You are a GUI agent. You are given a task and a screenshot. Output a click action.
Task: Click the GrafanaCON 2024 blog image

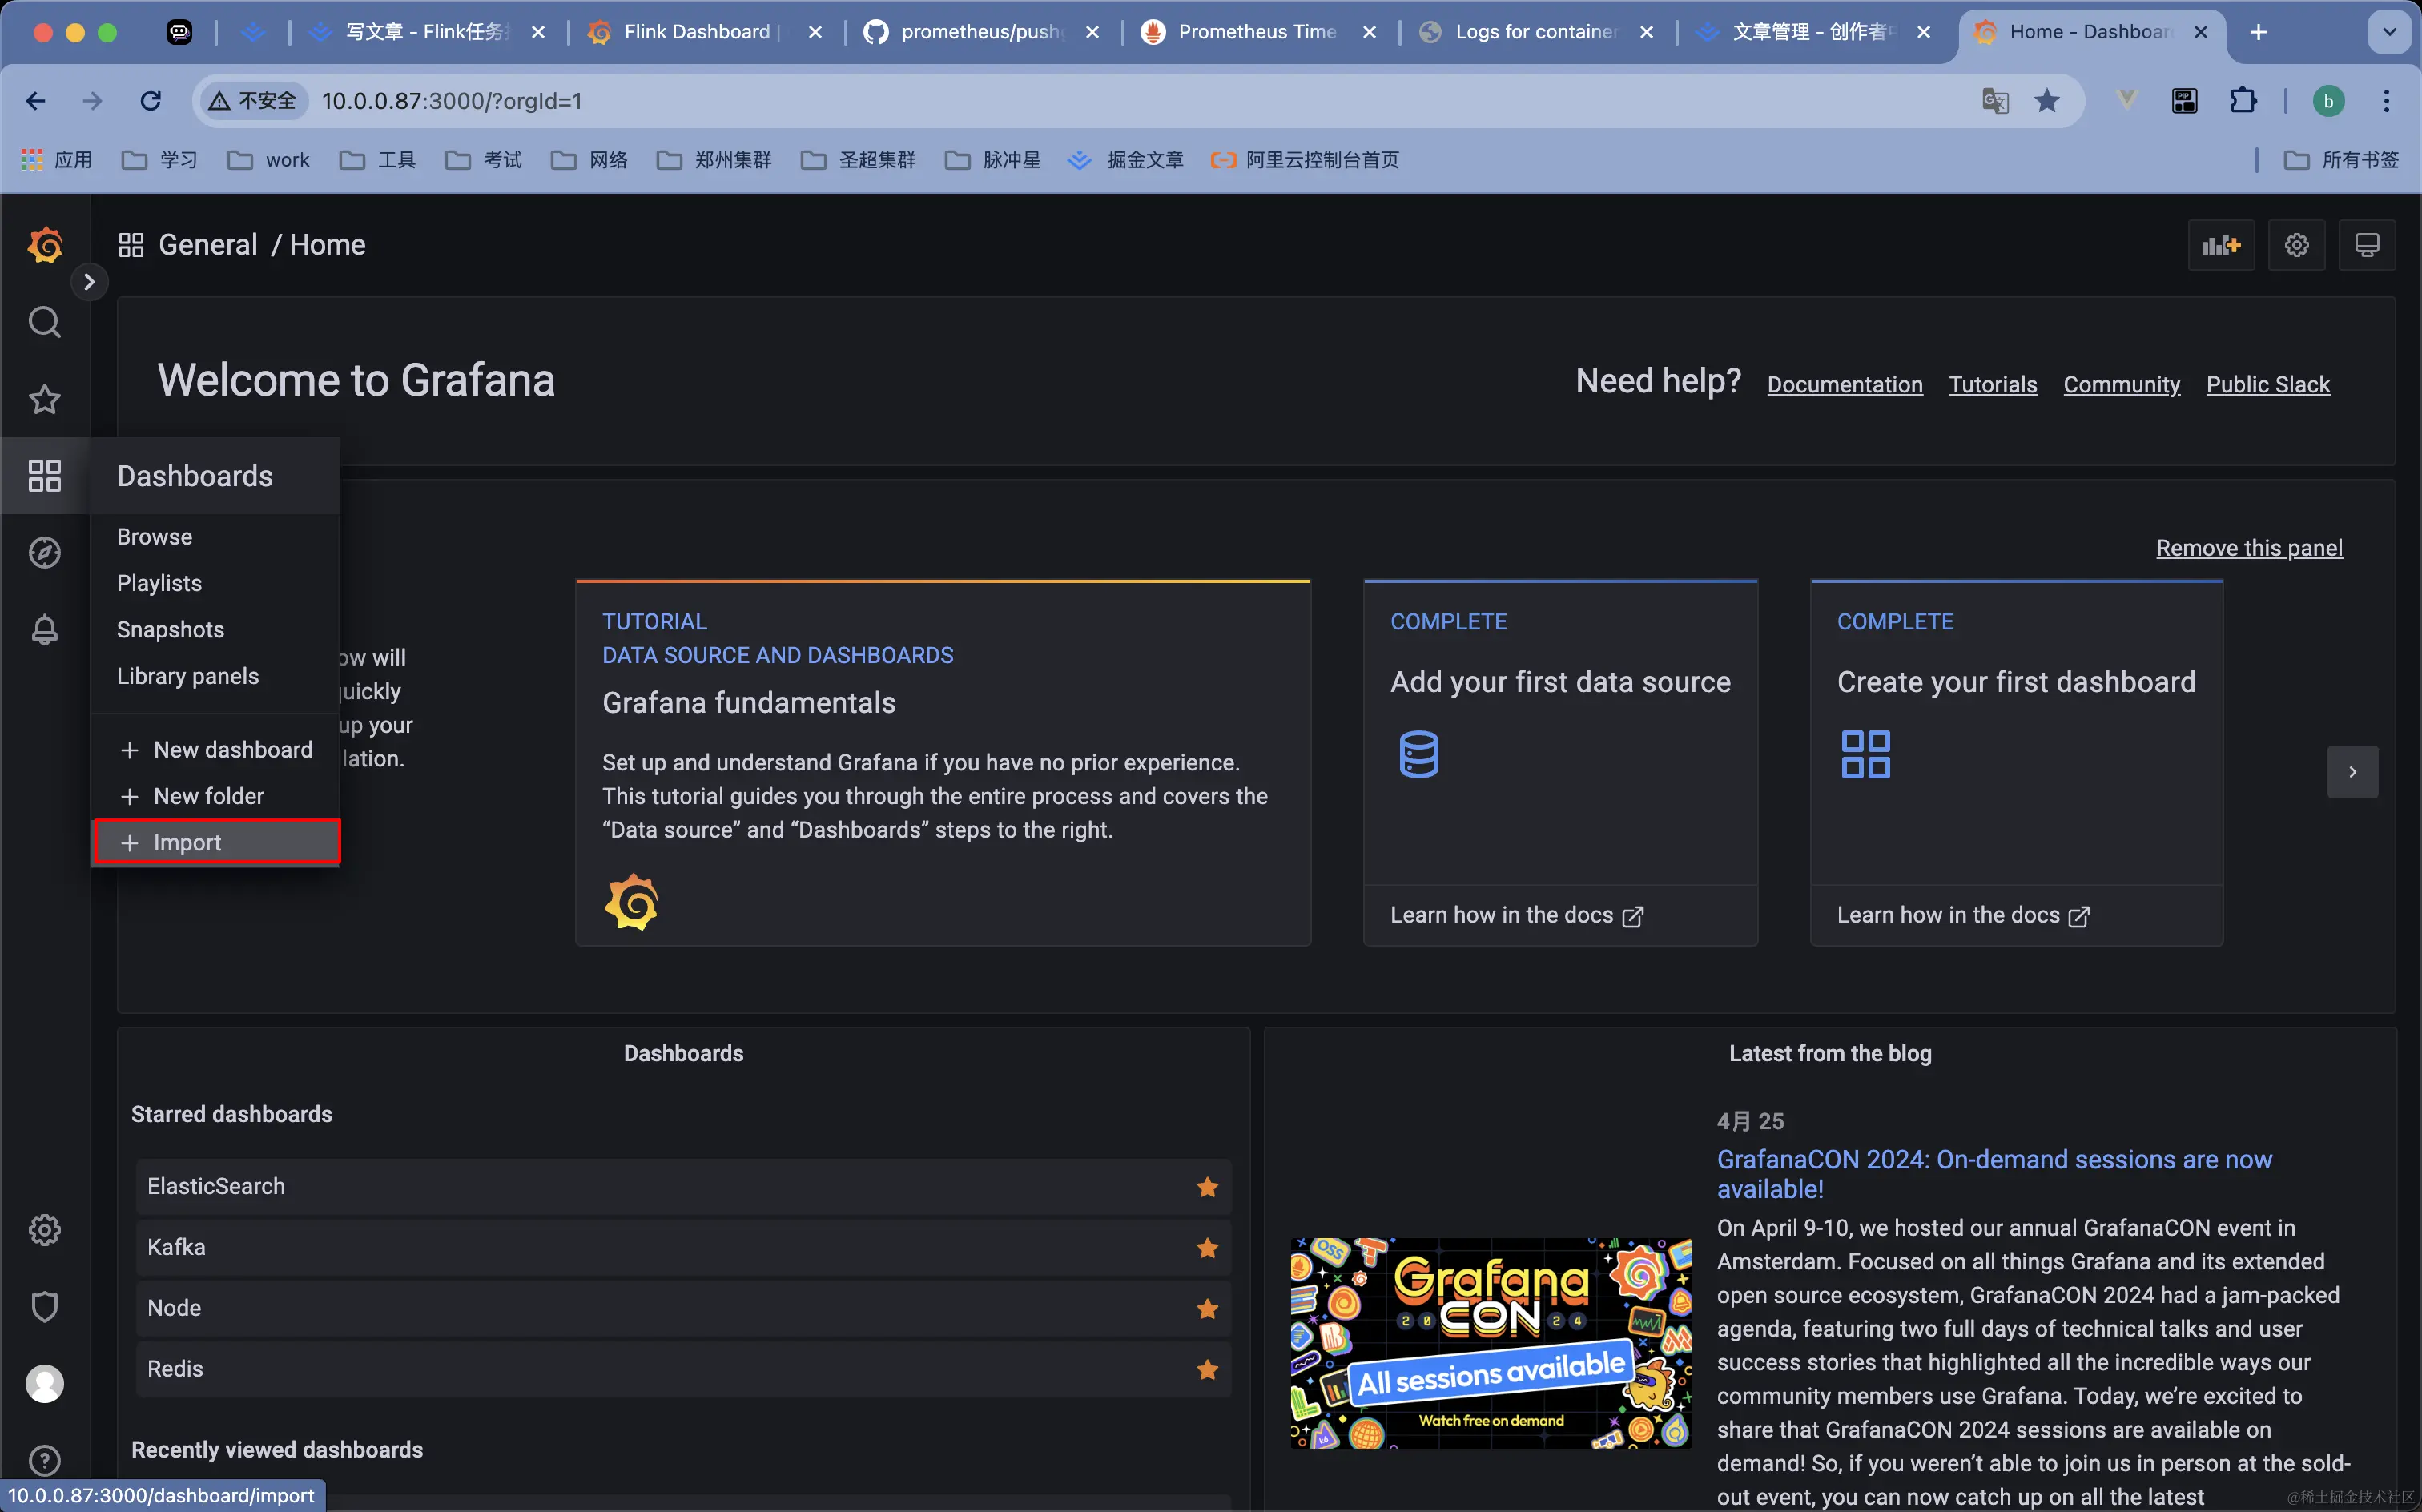pos(1490,1343)
